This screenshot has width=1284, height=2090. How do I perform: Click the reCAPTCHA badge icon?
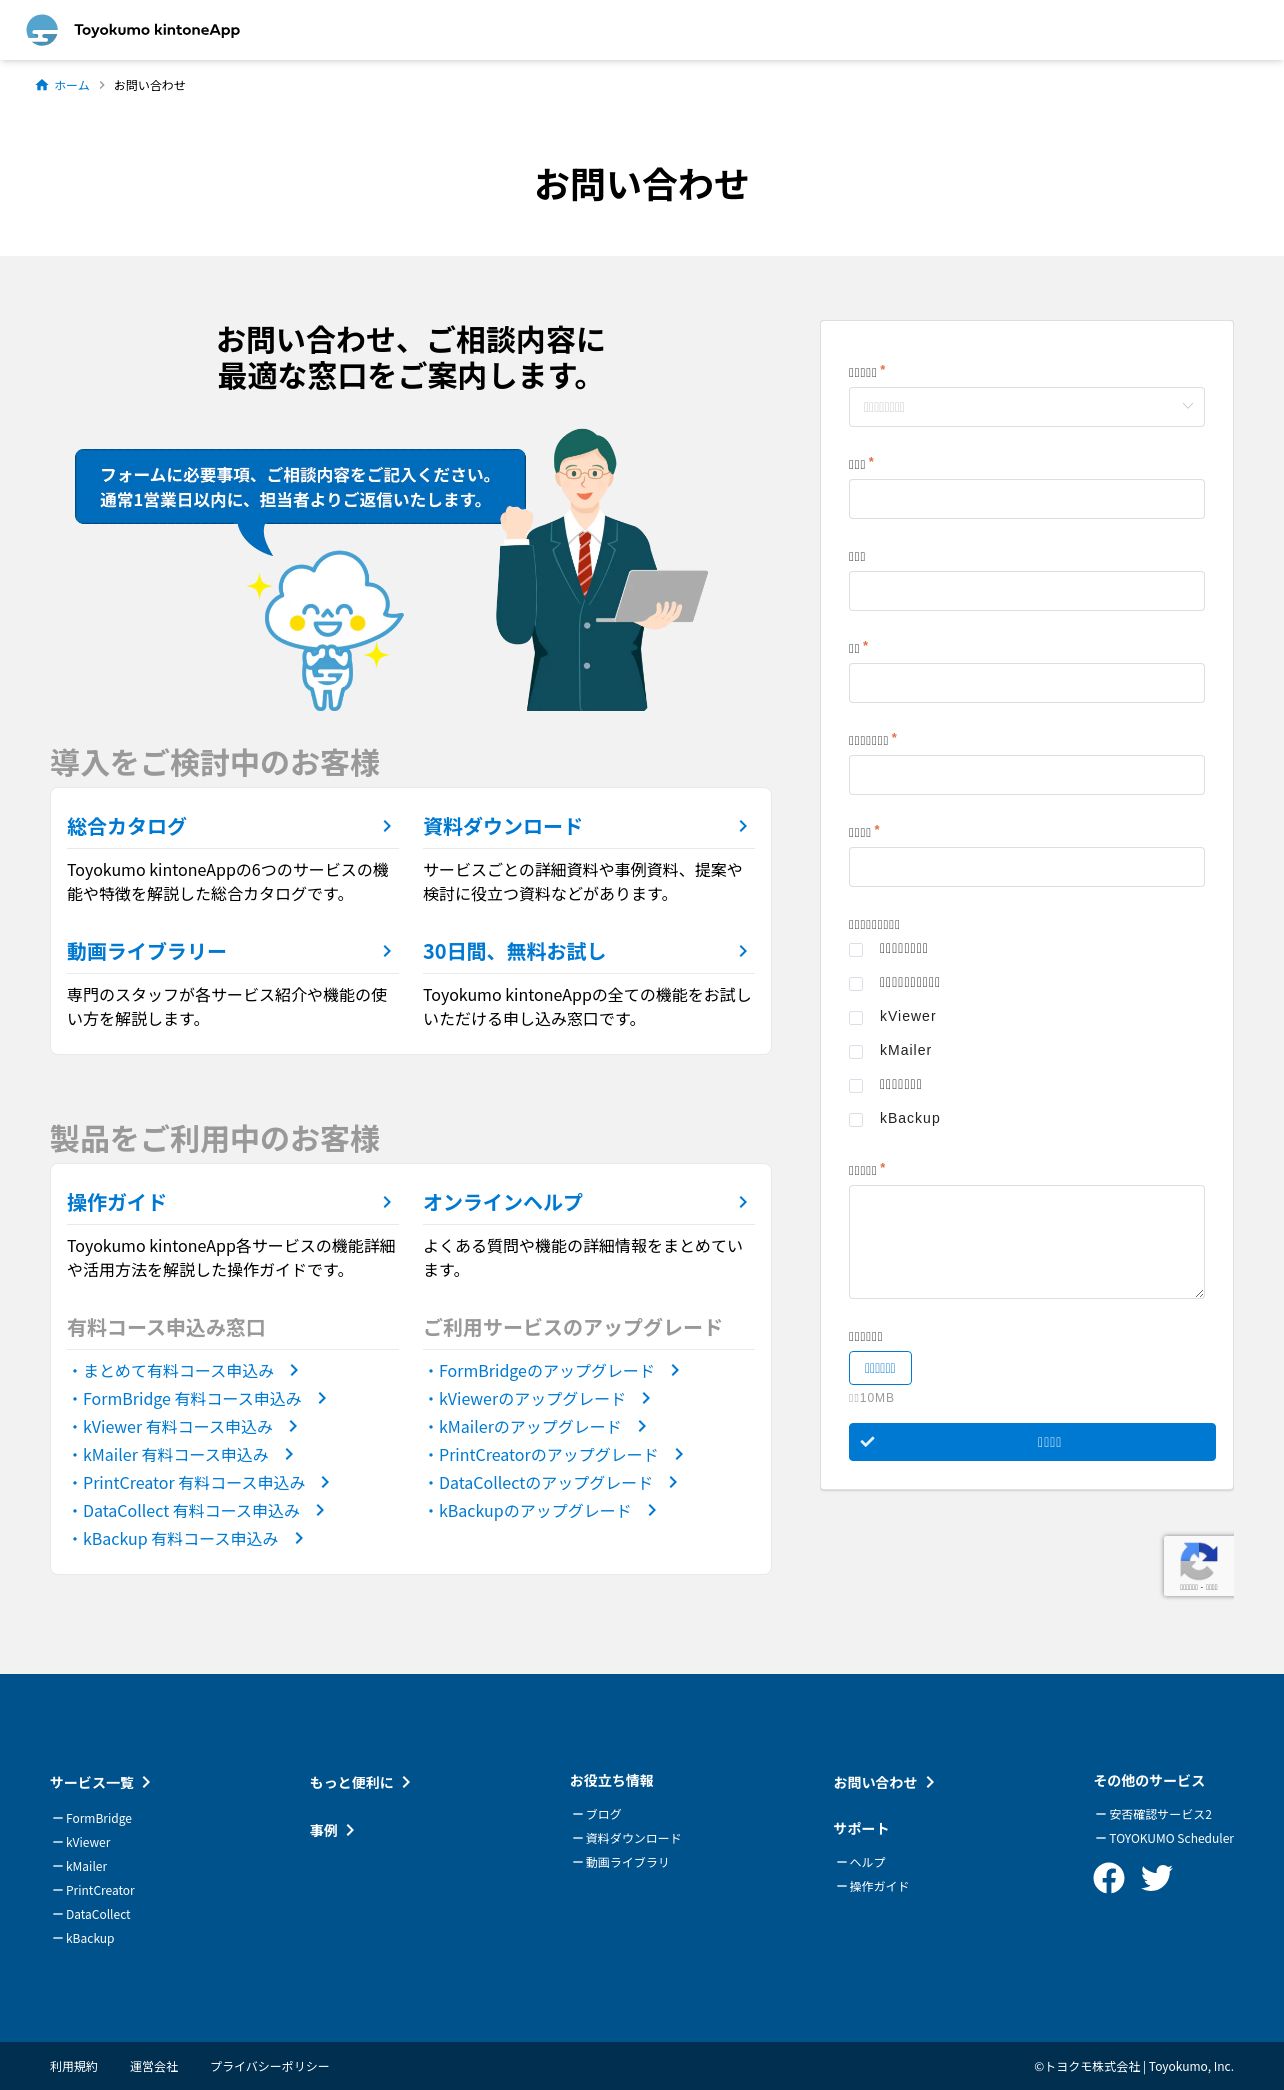pyautogui.click(x=1198, y=1561)
